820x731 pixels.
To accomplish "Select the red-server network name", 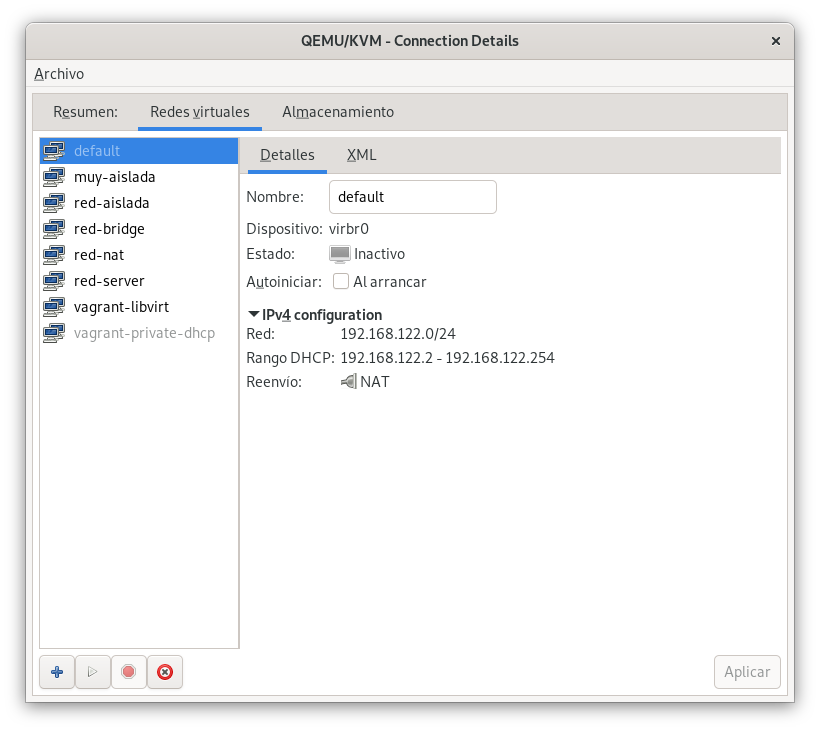I will (x=109, y=281).
